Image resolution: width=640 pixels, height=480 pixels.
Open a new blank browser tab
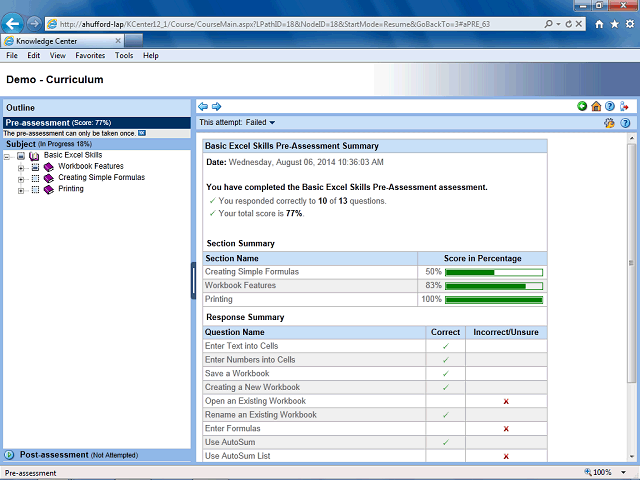134,41
